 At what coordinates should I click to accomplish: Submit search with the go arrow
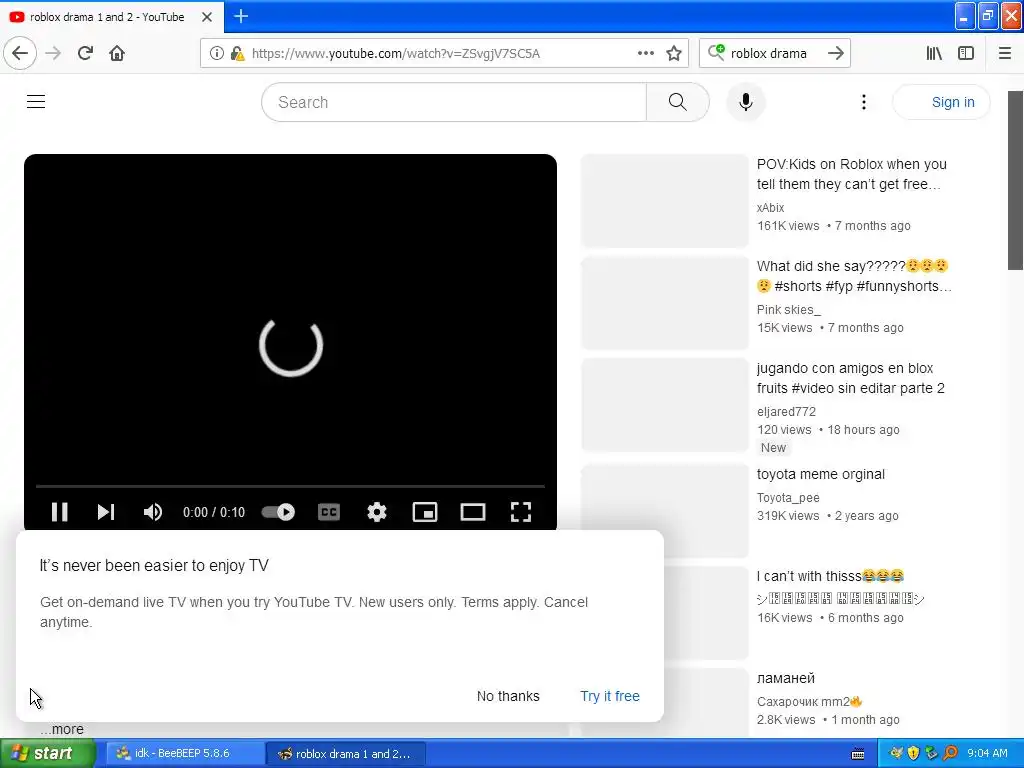836,54
